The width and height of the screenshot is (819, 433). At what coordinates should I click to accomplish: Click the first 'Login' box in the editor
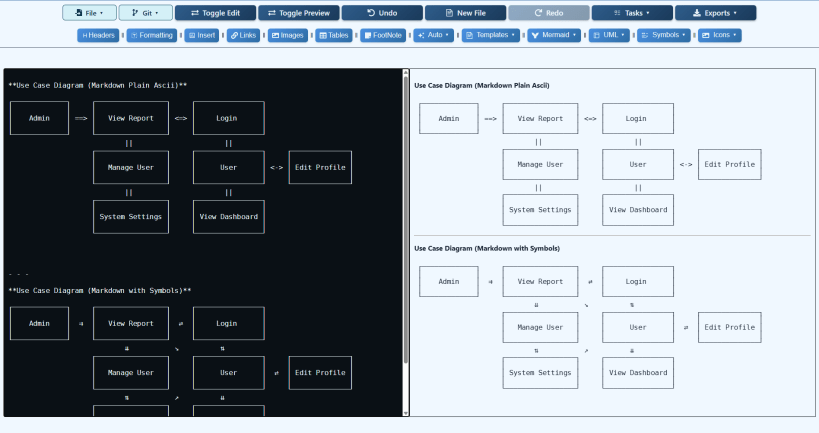pos(228,118)
